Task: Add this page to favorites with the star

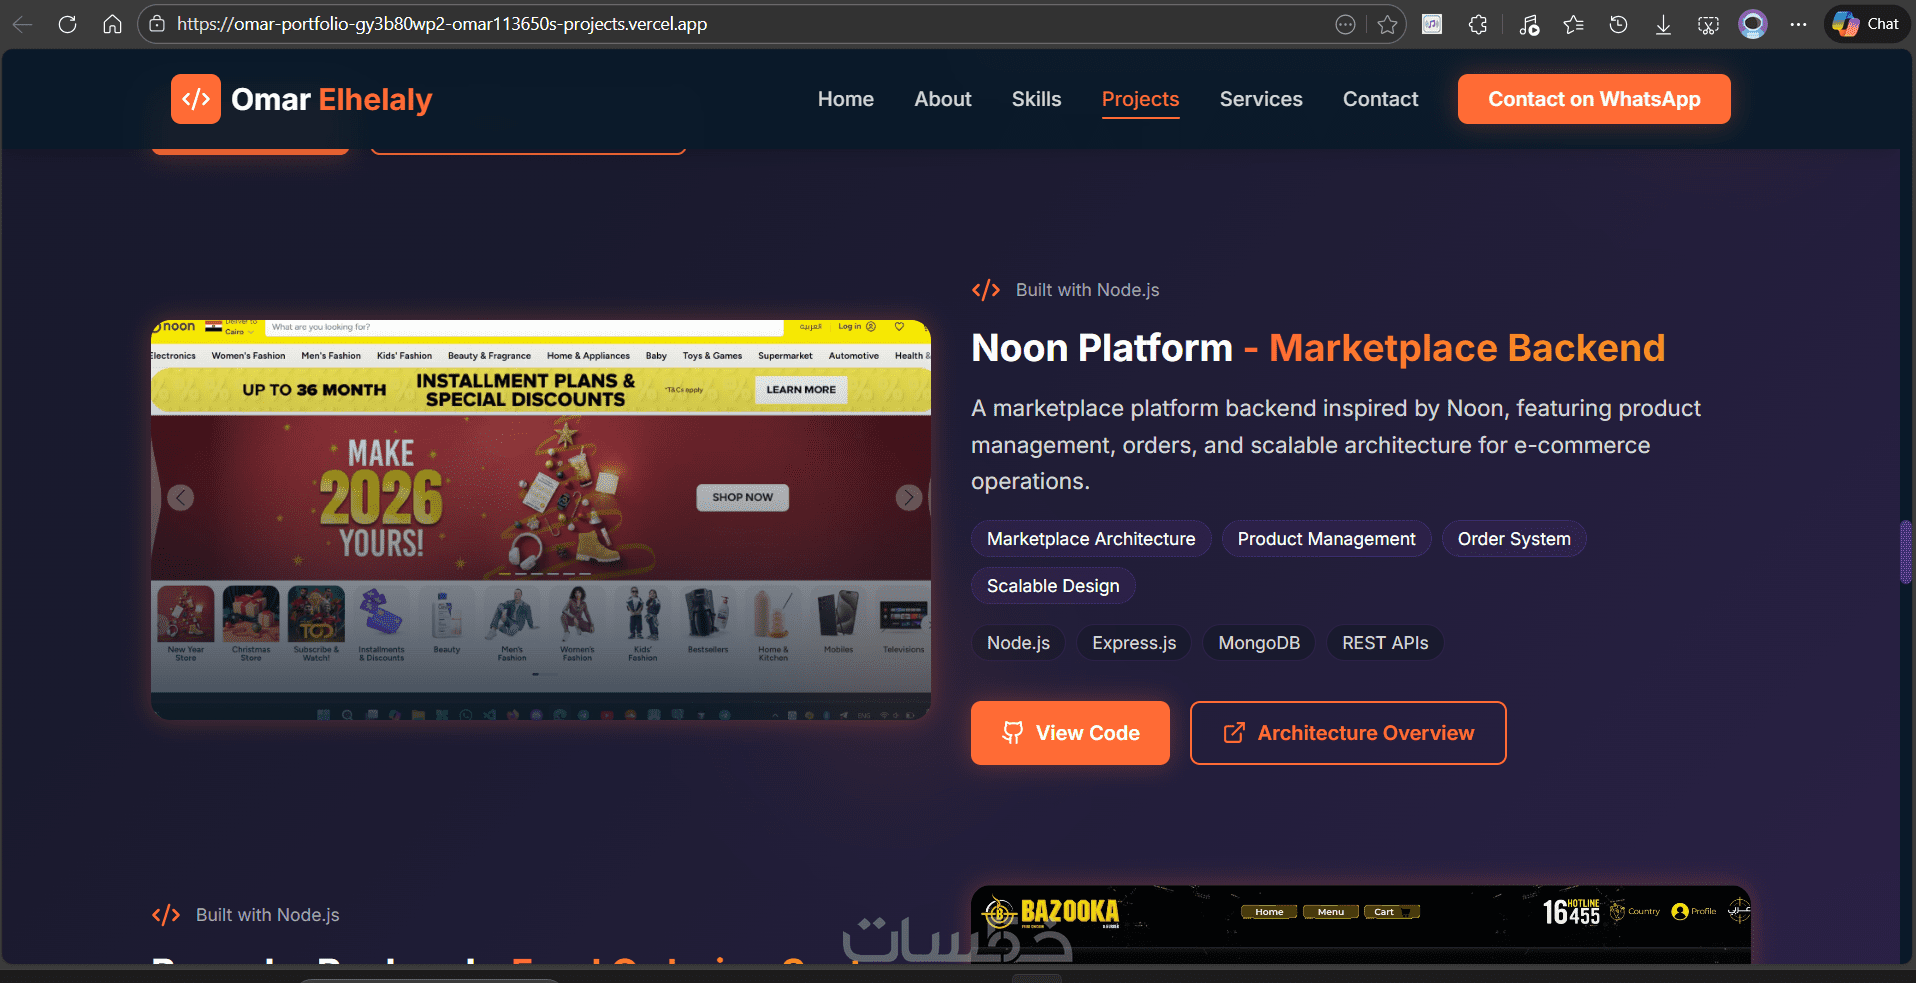Action: point(1387,24)
